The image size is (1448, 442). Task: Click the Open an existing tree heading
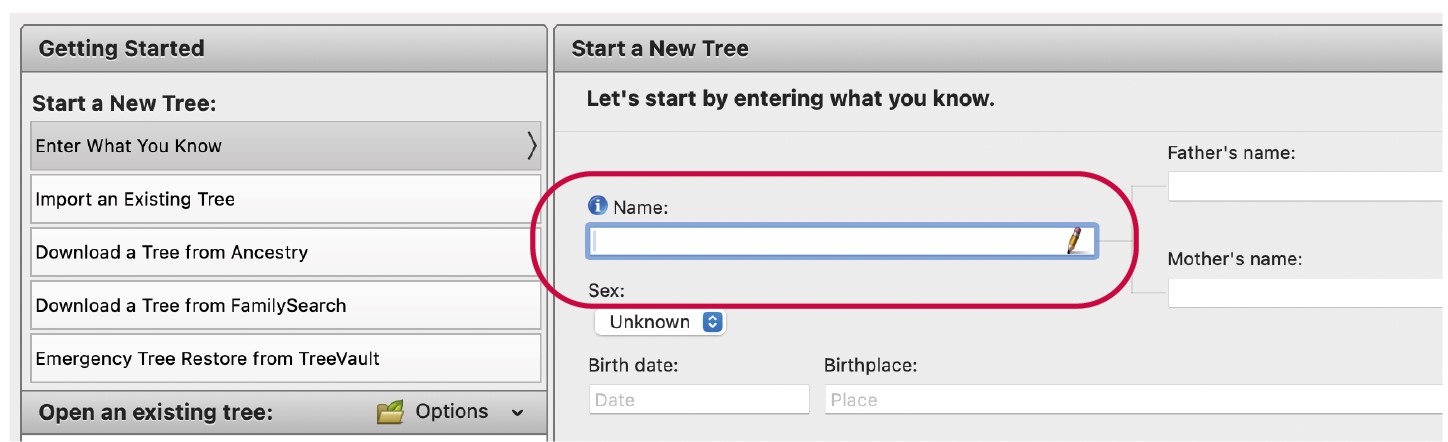[x=155, y=413]
